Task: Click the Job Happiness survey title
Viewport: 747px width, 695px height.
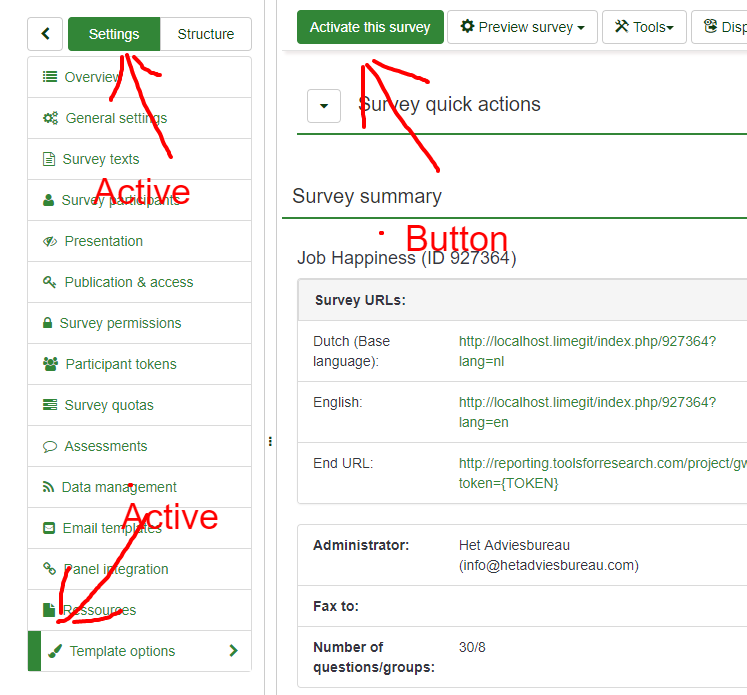Action: 406,258
